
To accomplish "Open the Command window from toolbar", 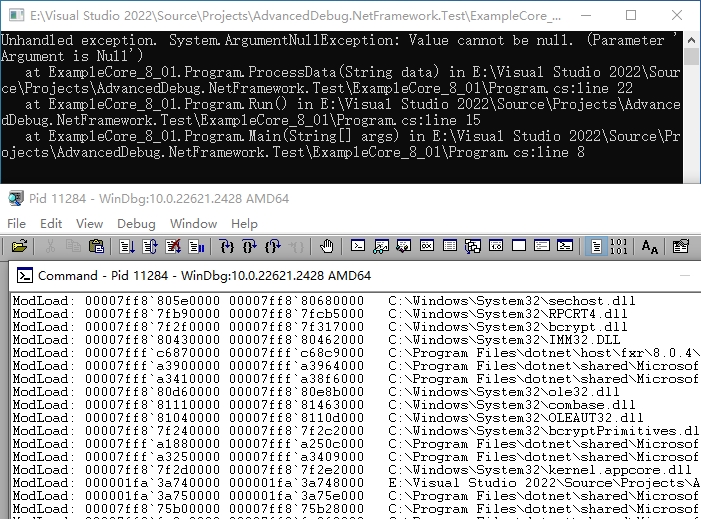I will [x=358, y=246].
